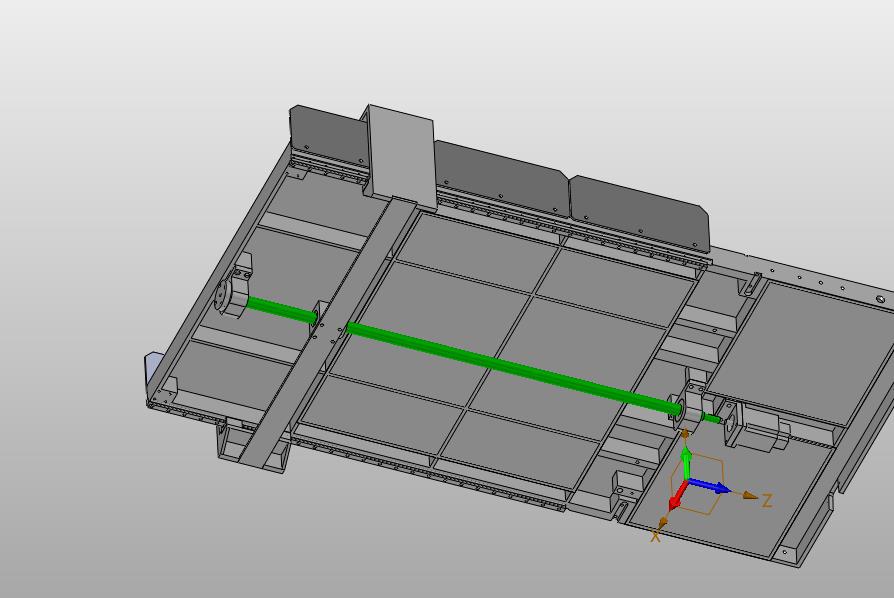The height and width of the screenshot is (598, 894).
Task: Select the bearing block at the screw's right end
Action: [689, 403]
